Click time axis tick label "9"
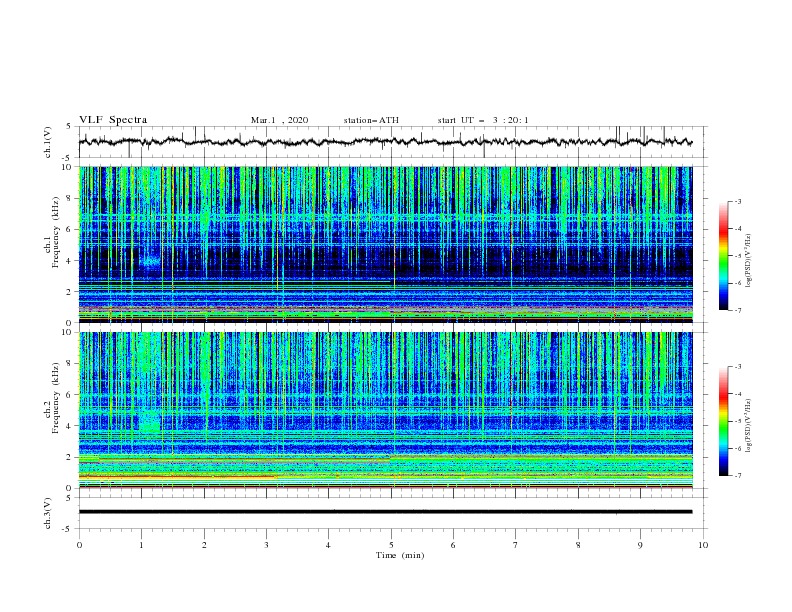The width and height of the screenshot is (792, 612). click(x=640, y=545)
